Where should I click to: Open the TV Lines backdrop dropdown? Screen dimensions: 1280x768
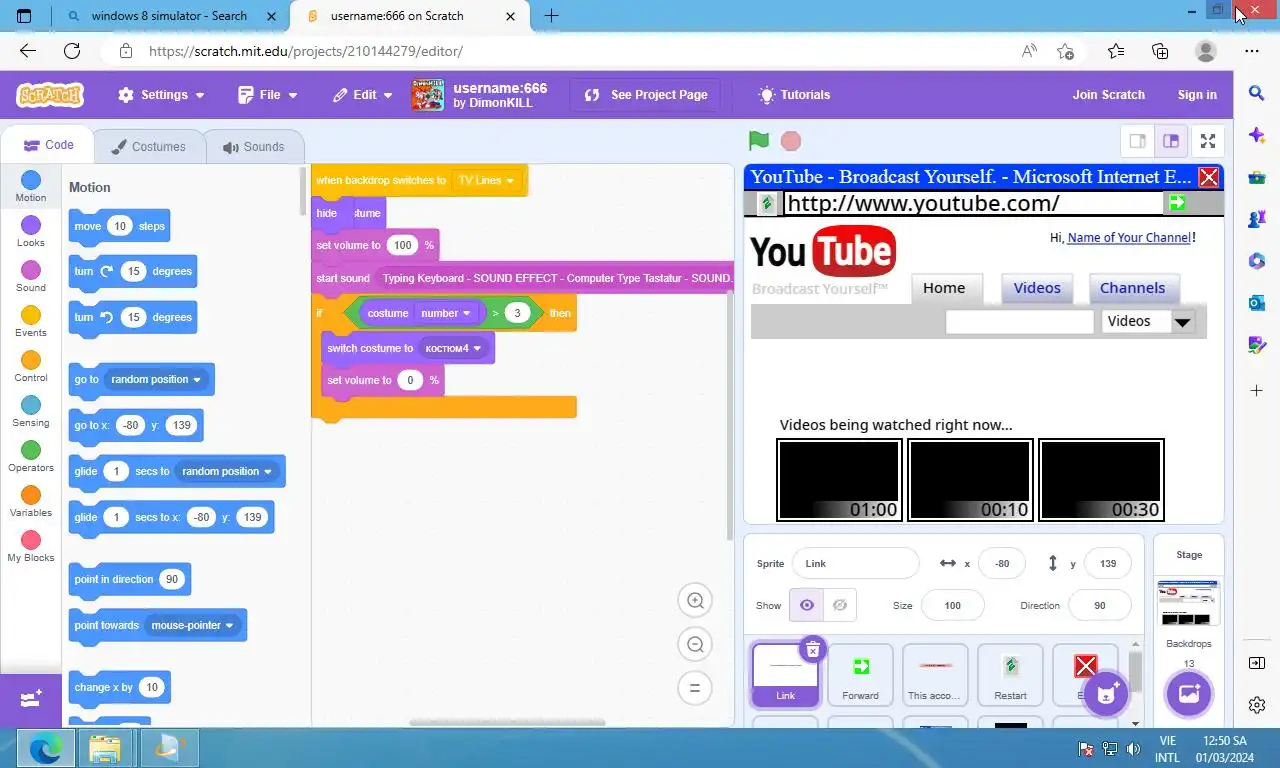tap(486, 181)
